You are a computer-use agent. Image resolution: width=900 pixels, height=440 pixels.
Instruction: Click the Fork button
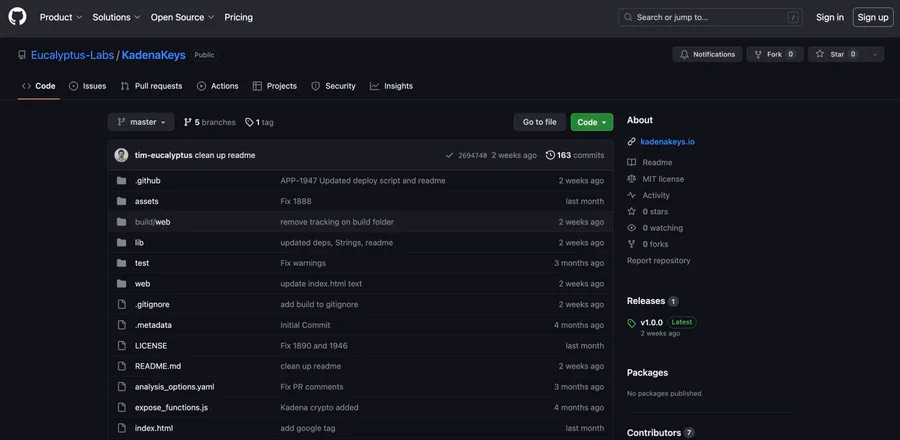point(775,54)
